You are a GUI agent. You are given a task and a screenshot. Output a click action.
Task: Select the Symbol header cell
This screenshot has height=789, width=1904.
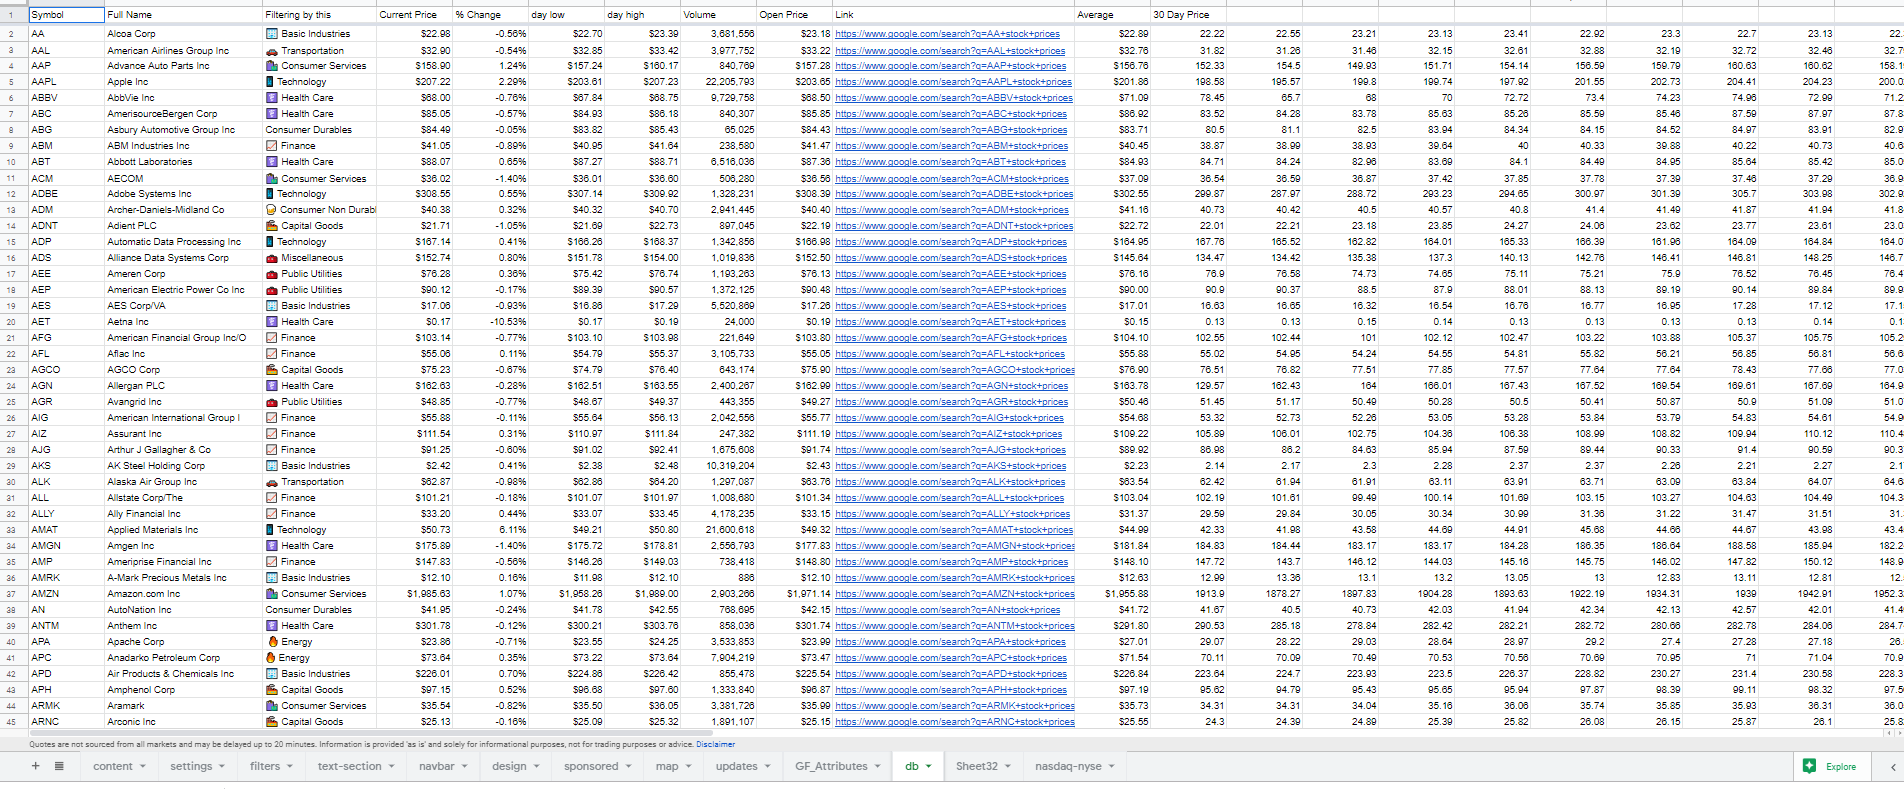coord(66,15)
